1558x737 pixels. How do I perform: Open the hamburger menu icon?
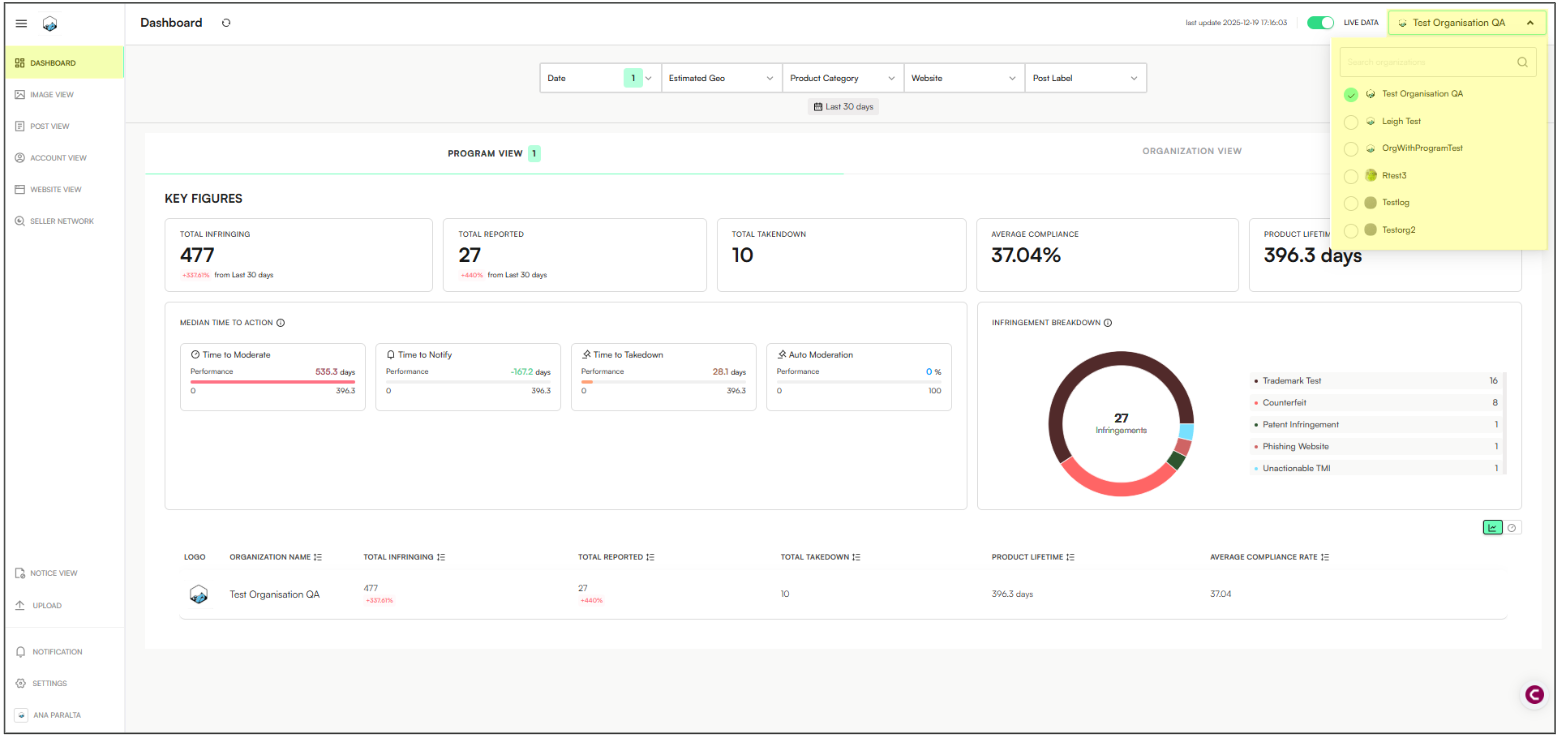pyautogui.click(x=21, y=23)
